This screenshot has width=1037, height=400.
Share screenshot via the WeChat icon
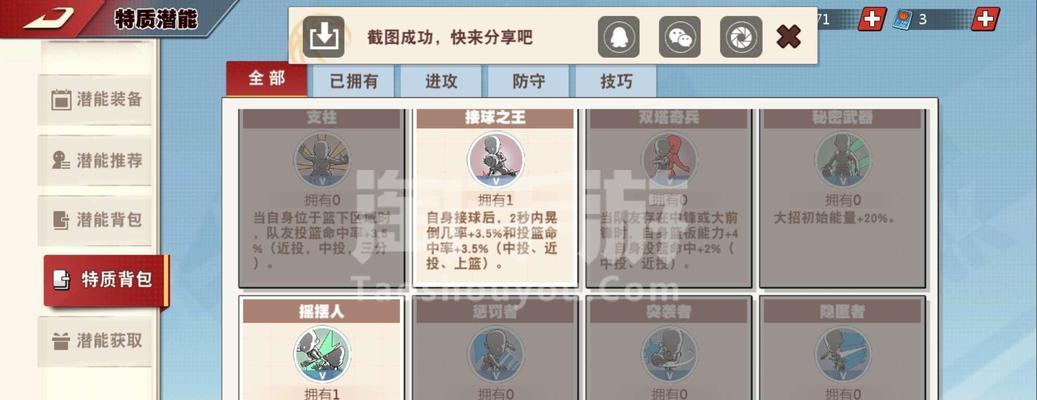679,36
